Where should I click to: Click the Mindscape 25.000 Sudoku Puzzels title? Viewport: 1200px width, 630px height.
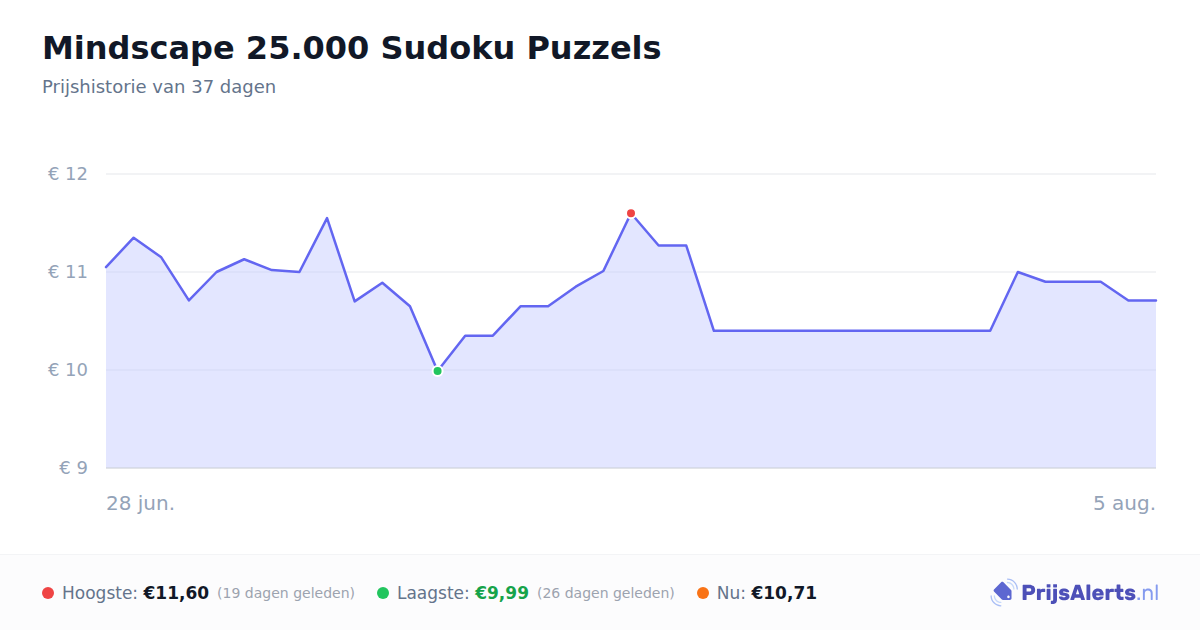click(352, 48)
